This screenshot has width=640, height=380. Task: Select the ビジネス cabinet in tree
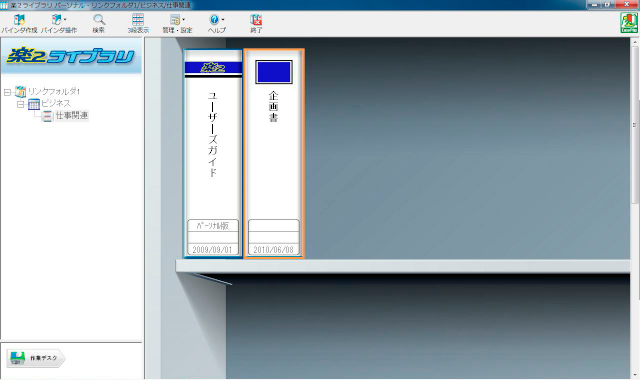pyautogui.click(x=56, y=104)
